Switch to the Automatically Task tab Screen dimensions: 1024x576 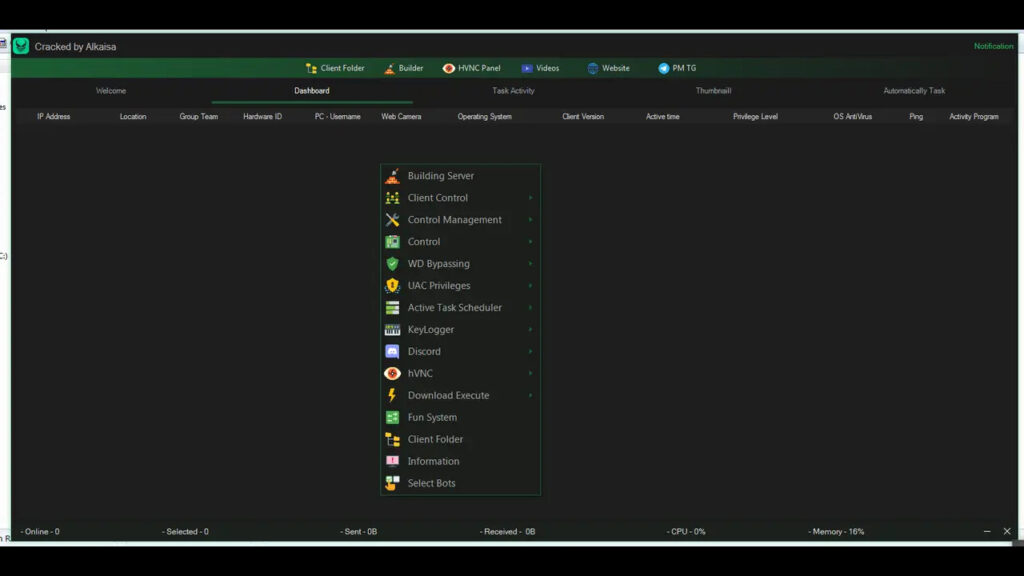(x=914, y=91)
